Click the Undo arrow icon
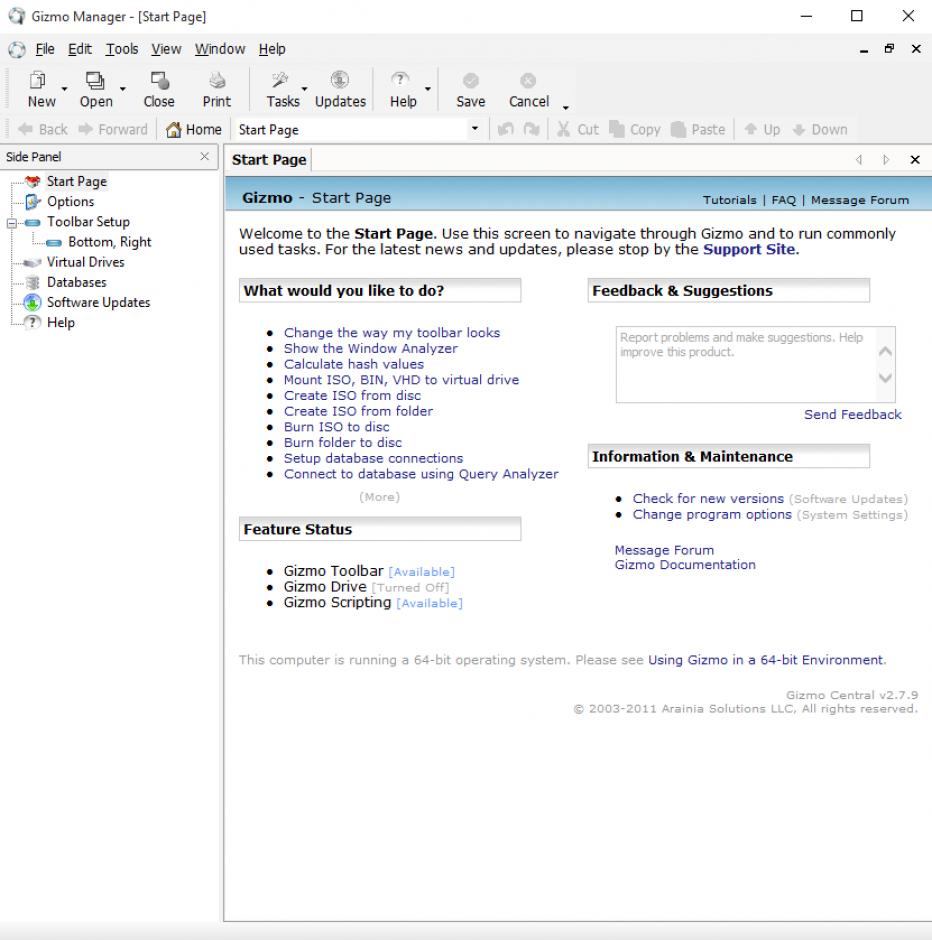 506,129
